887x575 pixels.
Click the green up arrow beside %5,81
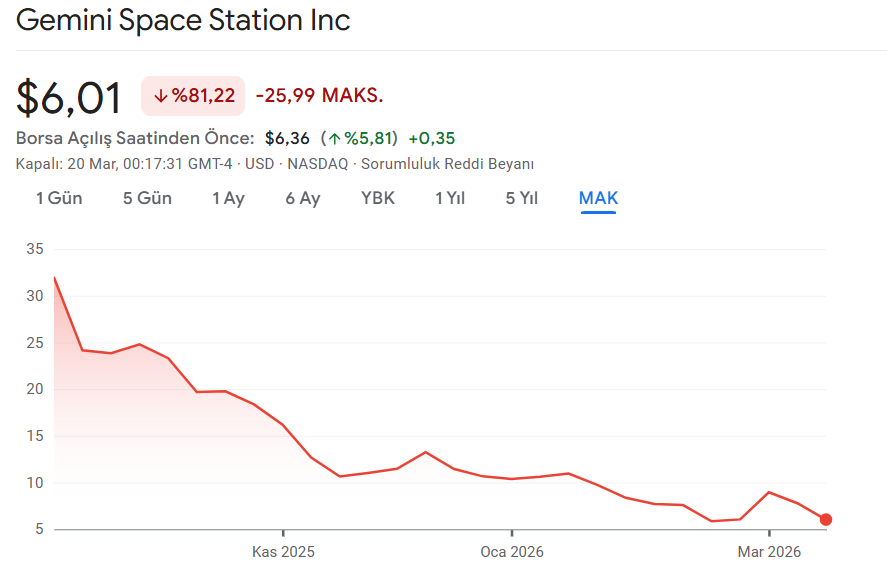[334, 138]
